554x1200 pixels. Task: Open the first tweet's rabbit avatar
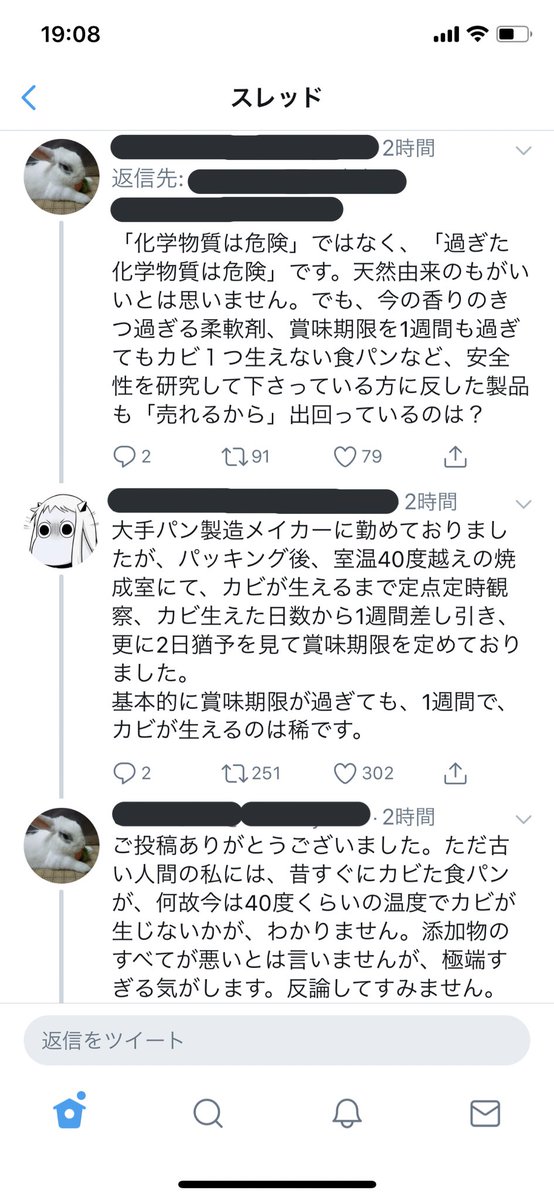[x=61, y=176]
